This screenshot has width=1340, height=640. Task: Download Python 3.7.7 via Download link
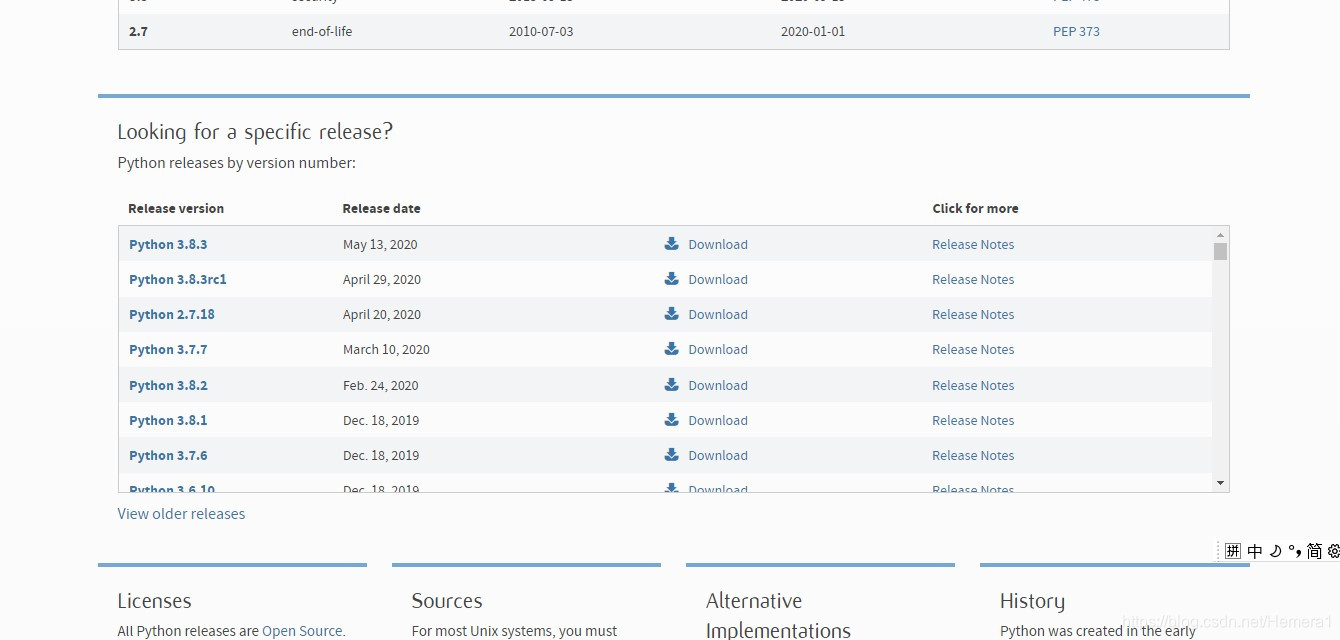(718, 349)
